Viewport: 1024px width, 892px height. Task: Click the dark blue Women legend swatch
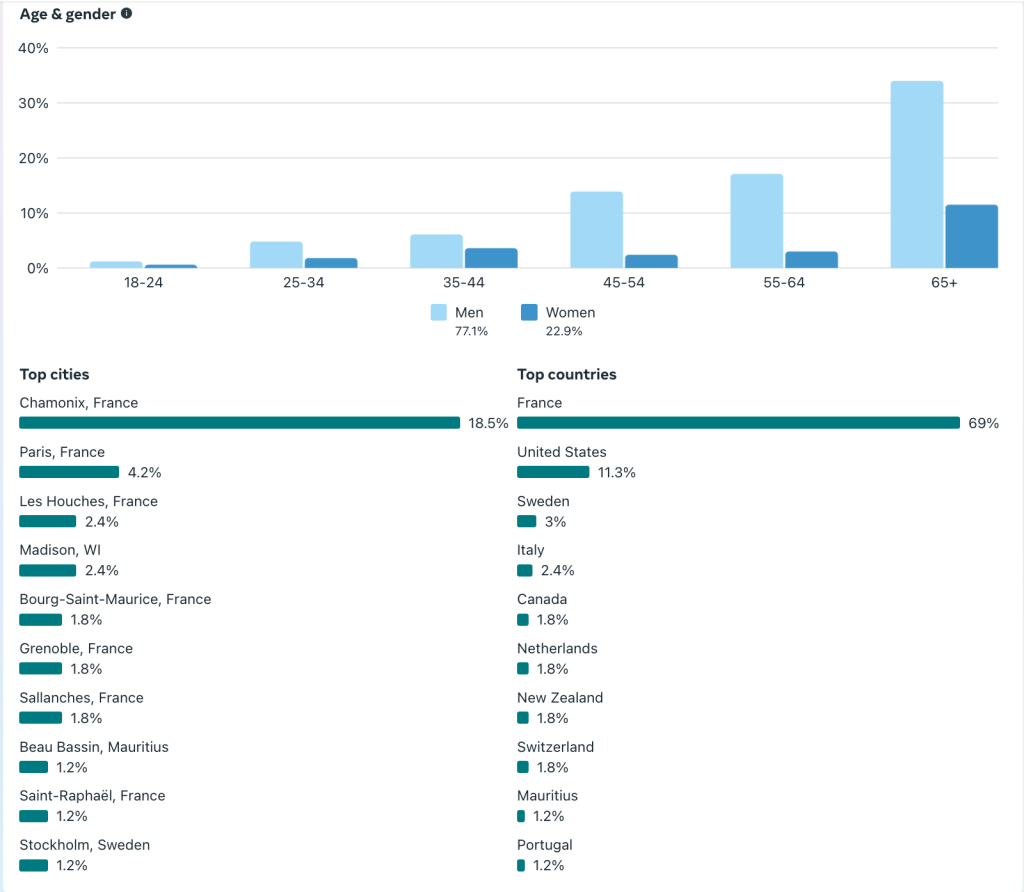[530, 313]
